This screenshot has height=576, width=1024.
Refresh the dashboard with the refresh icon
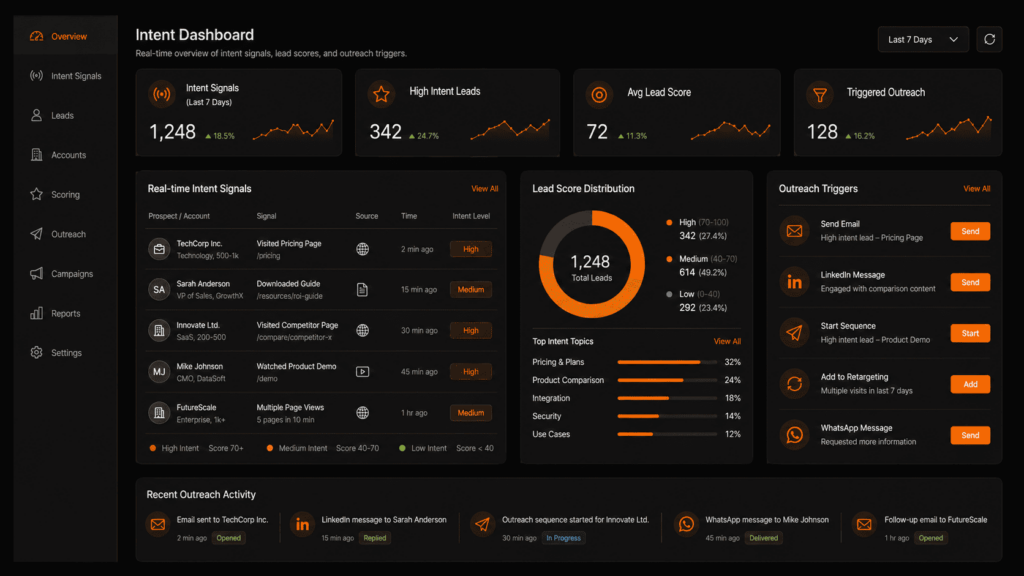tap(989, 39)
